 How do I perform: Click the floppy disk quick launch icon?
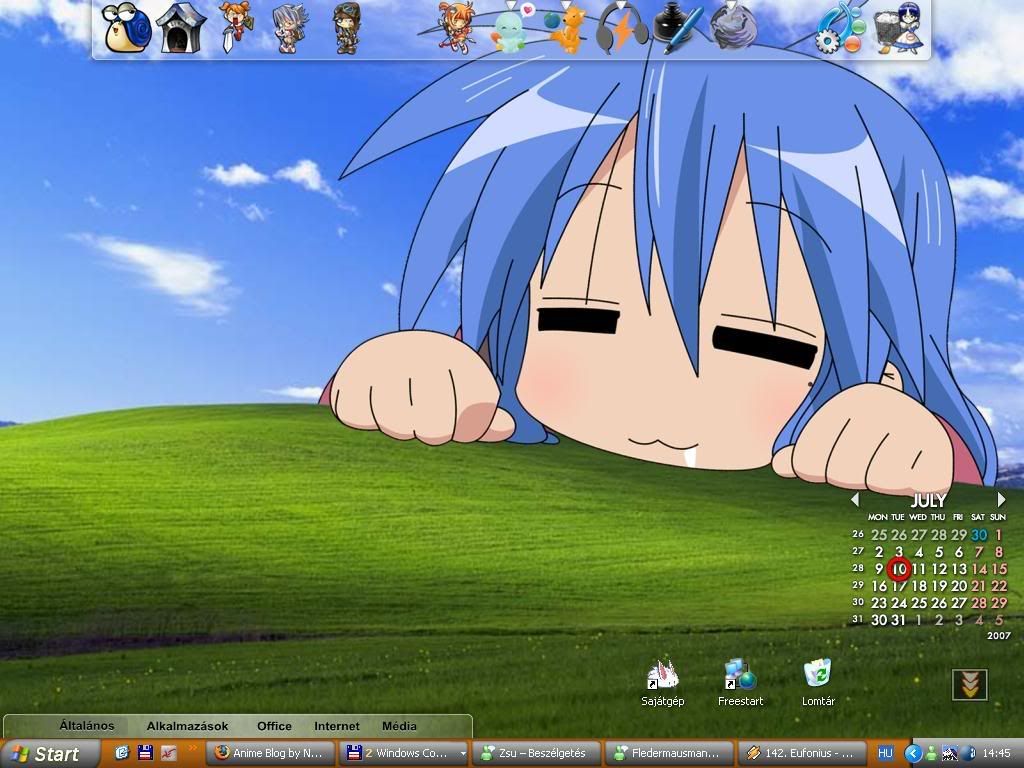pos(145,753)
